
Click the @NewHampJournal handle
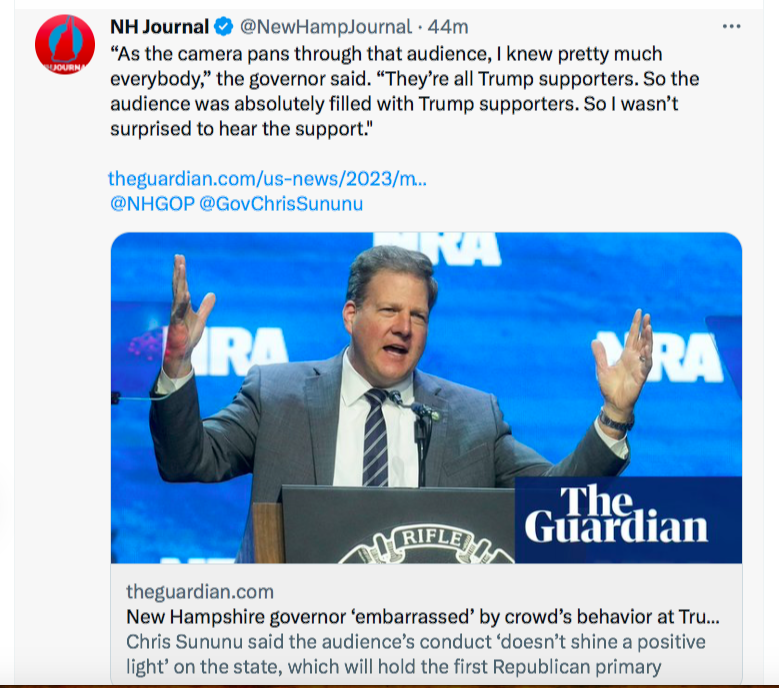(325, 26)
